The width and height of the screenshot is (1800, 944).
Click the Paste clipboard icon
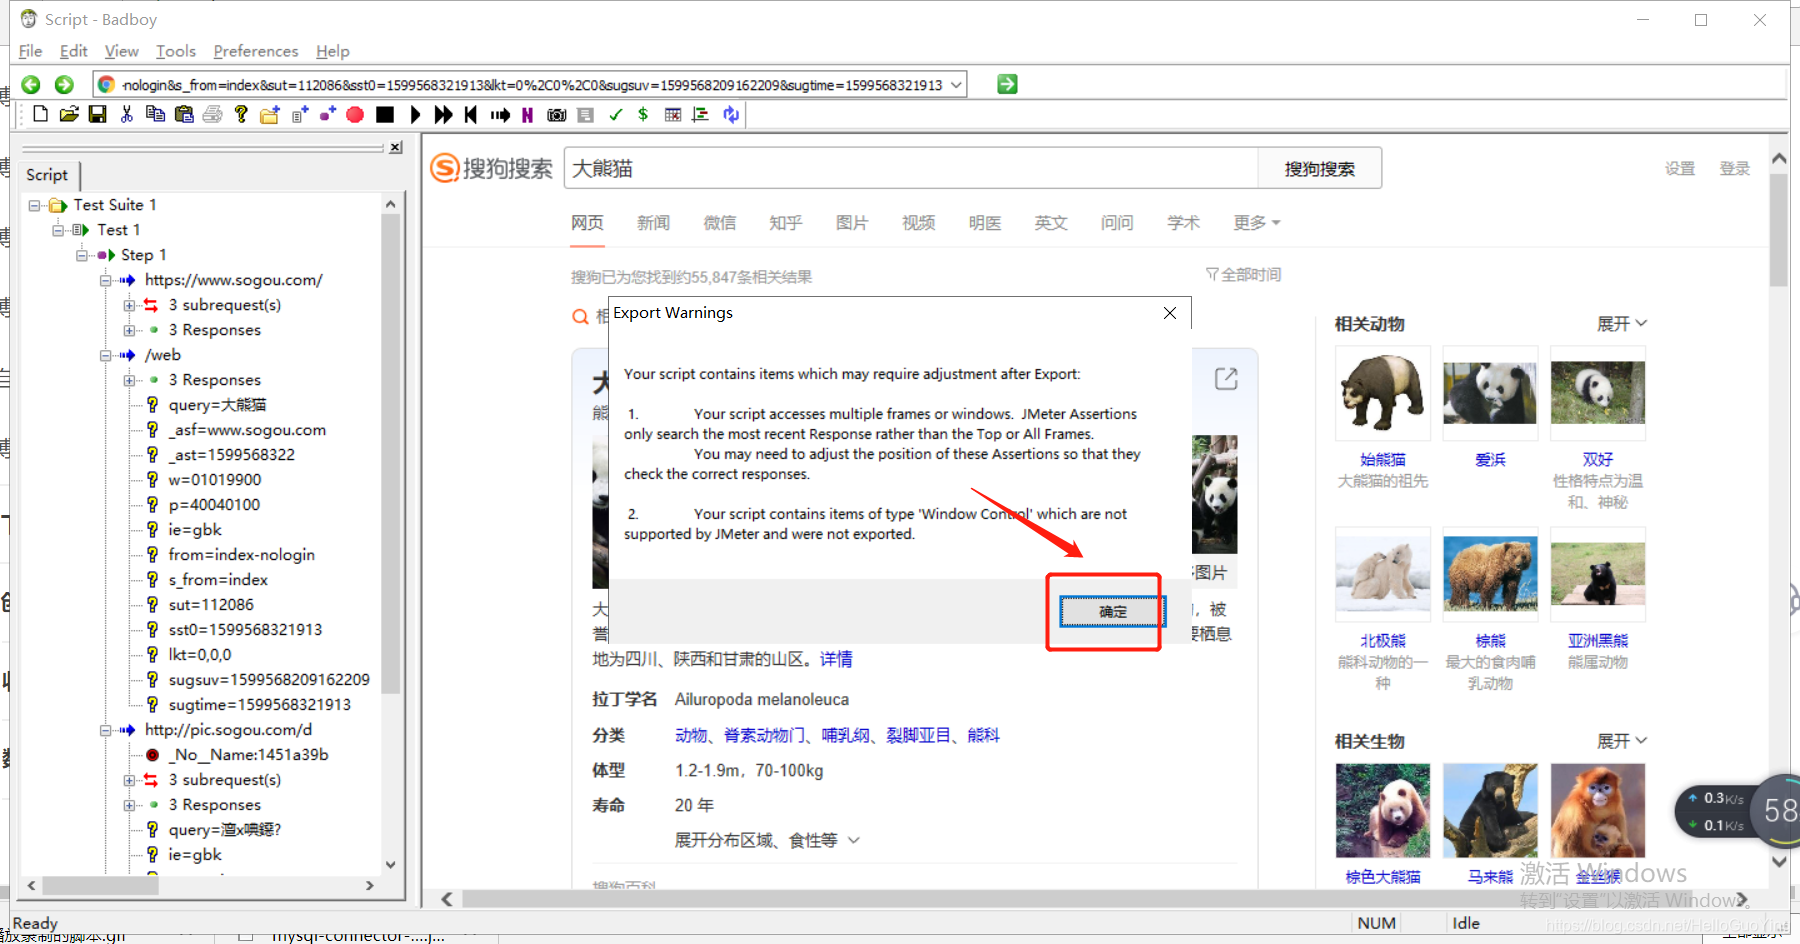[x=184, y=114]
